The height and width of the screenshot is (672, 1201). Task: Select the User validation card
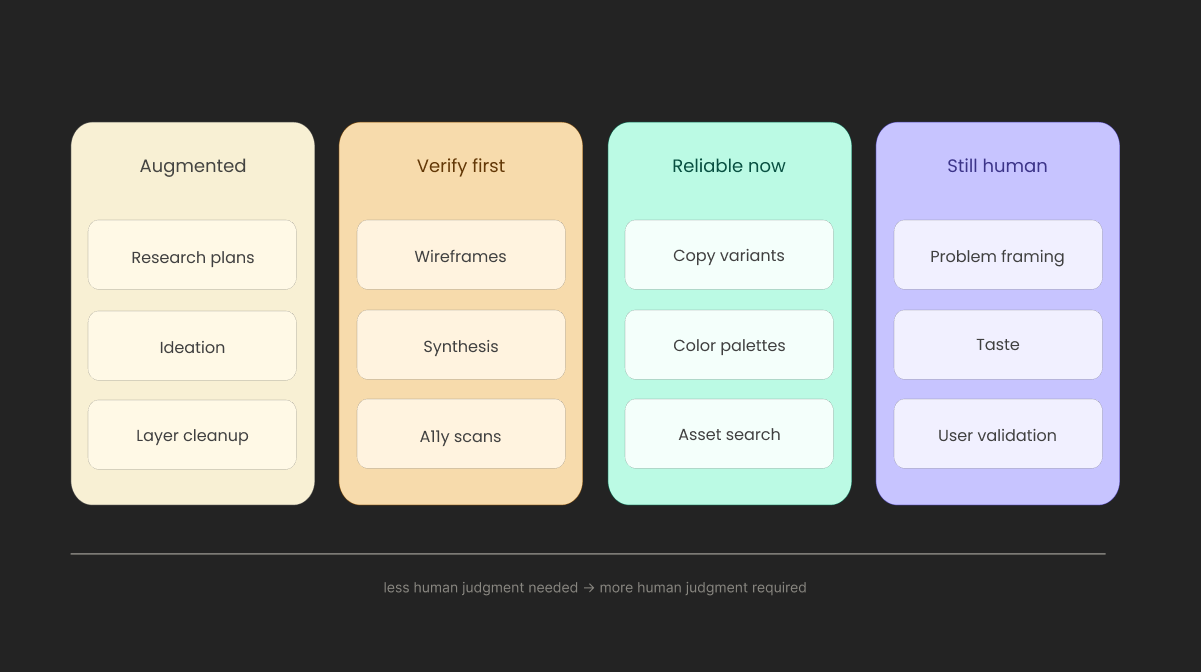click(998, 434)
